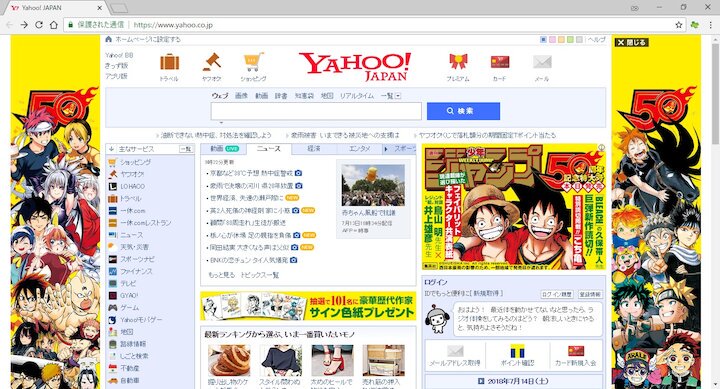Click the ログイン履歴 button
The height and width of the screenshot is (389, 720).
click(557, 294)
